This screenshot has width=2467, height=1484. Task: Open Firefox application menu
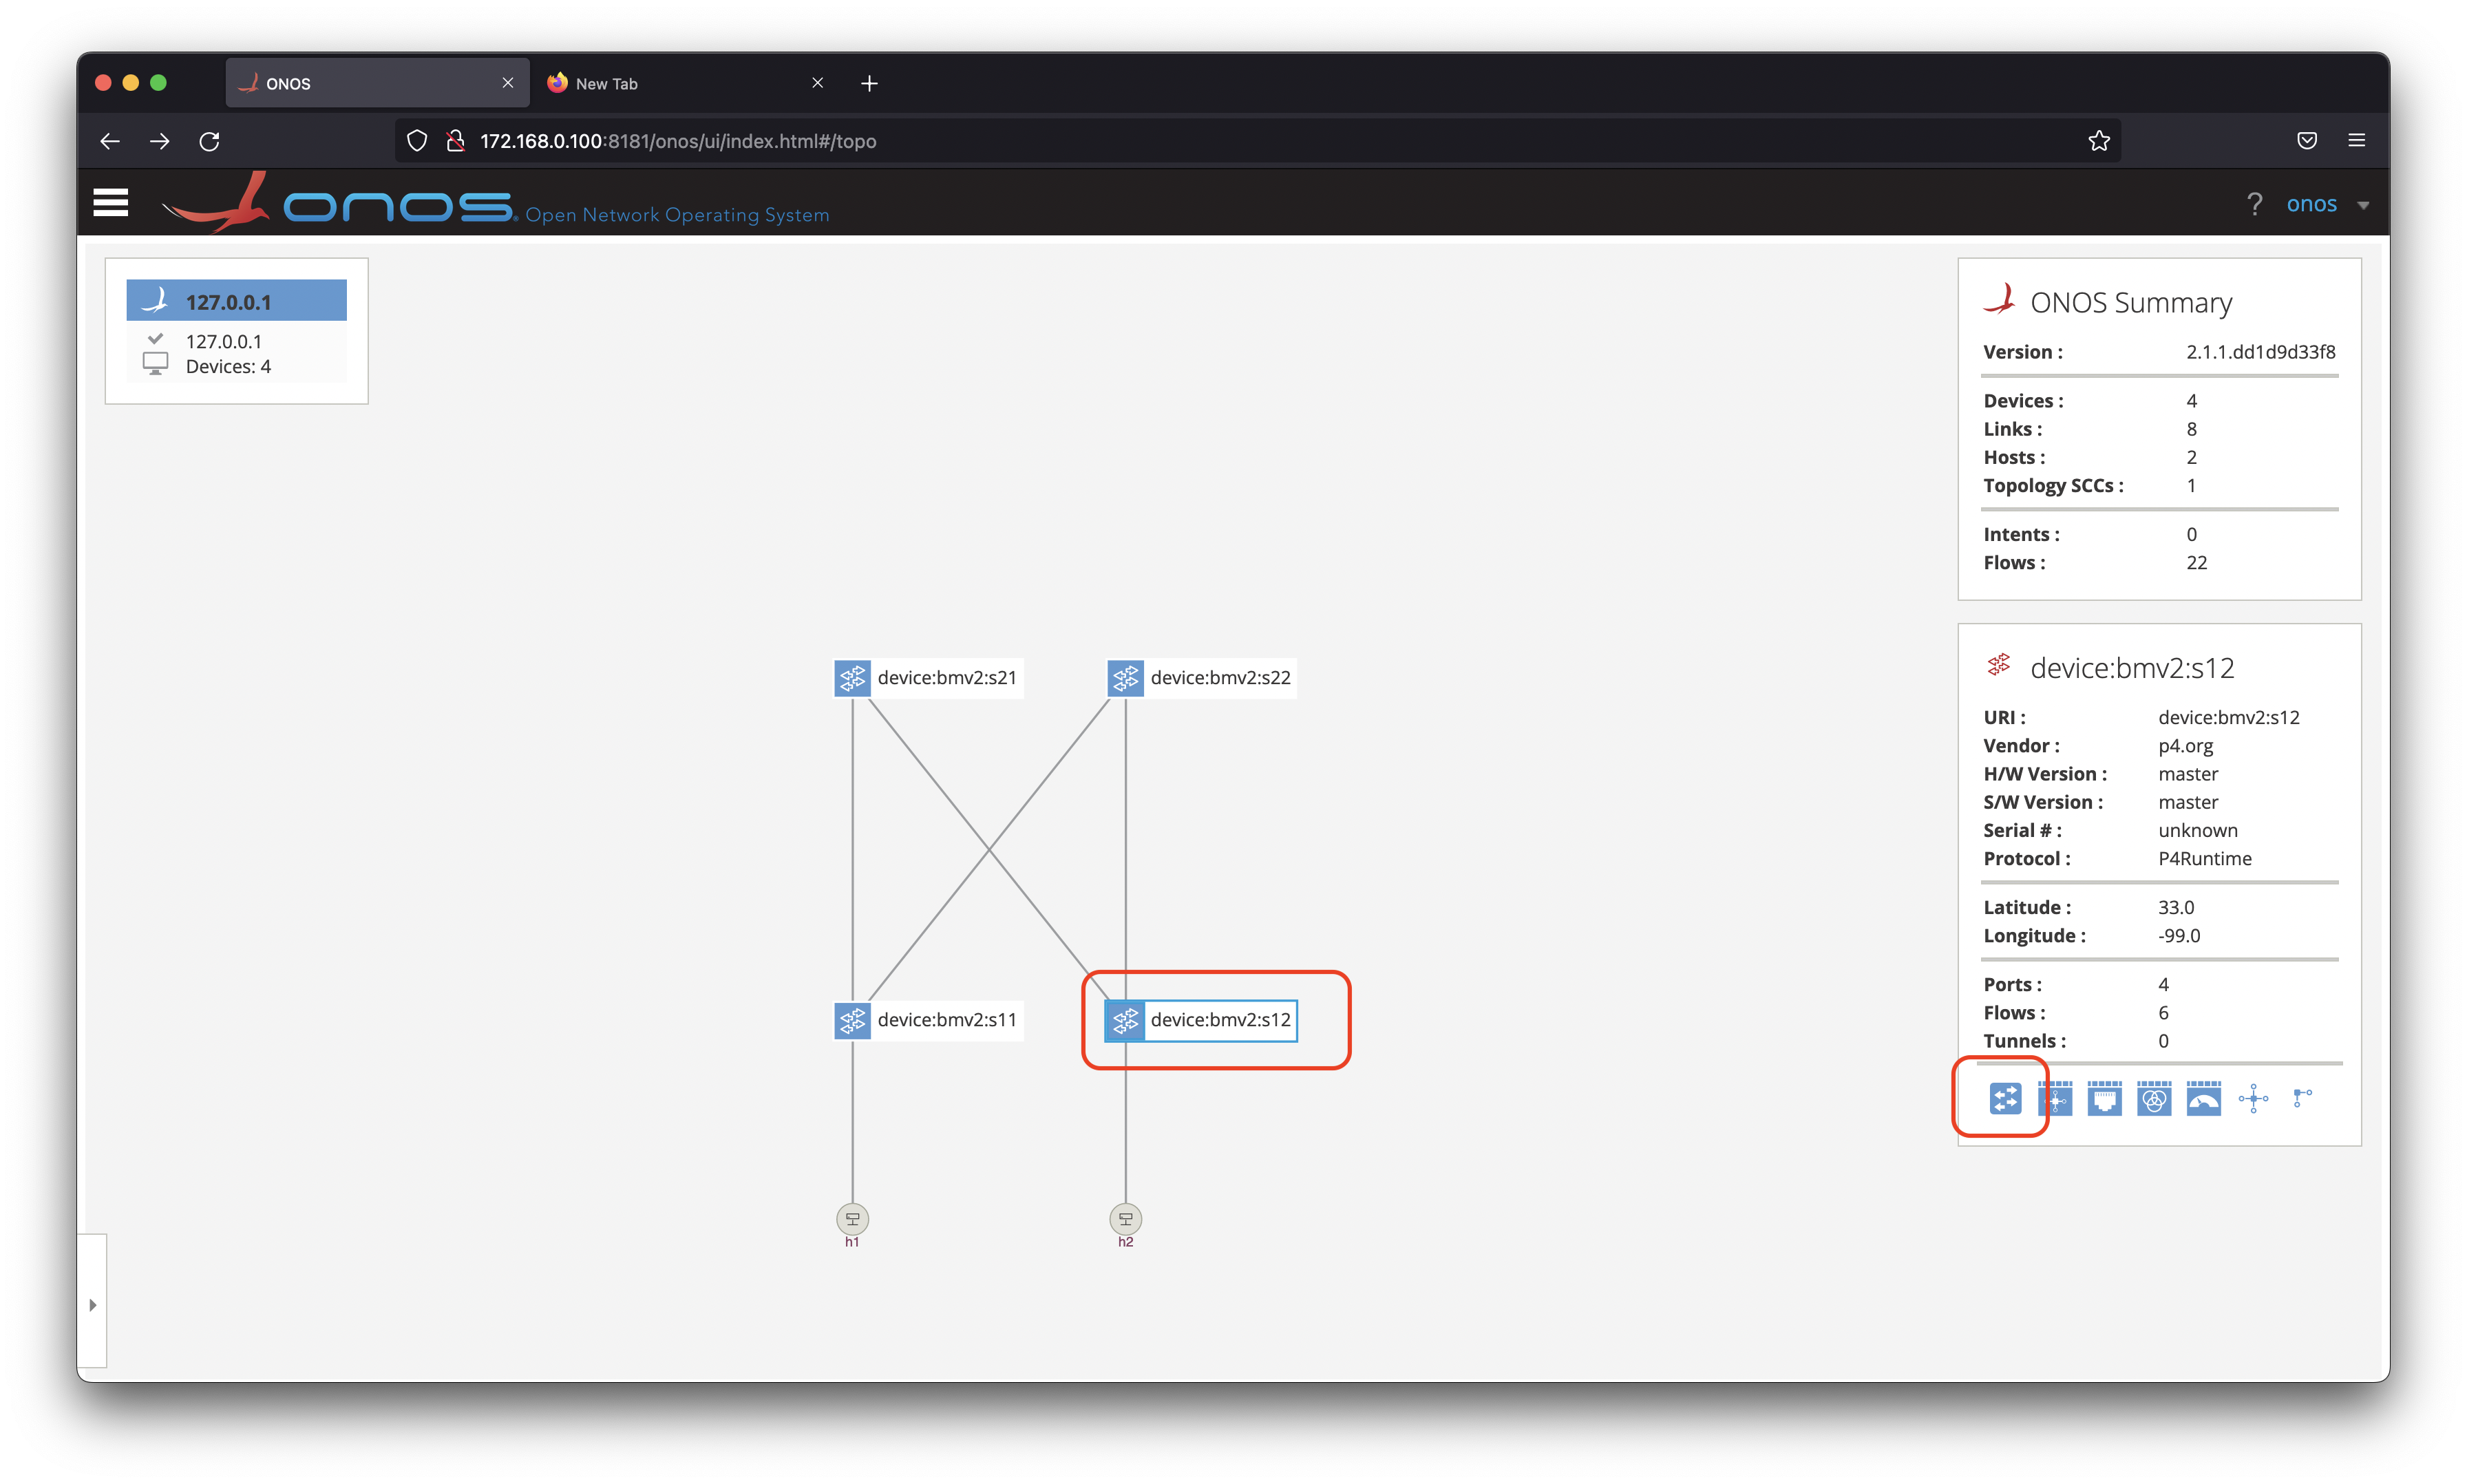(2357, 141)
